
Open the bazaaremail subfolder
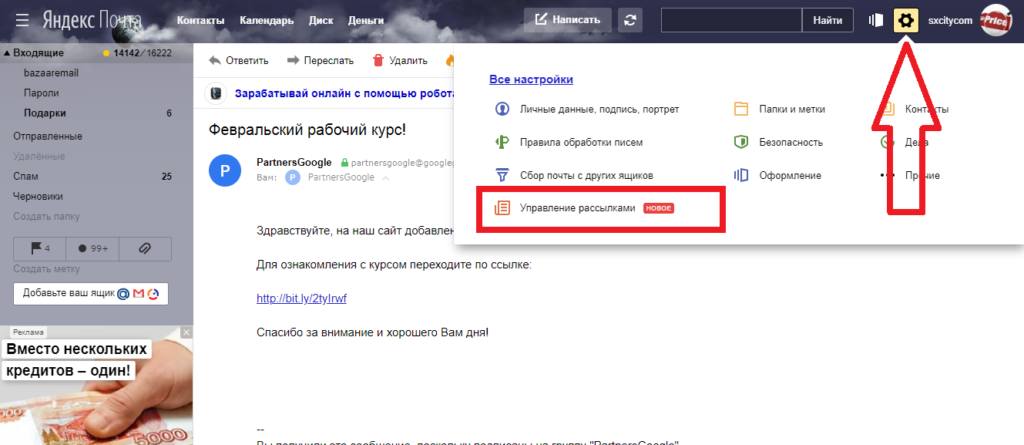[51, 73]
